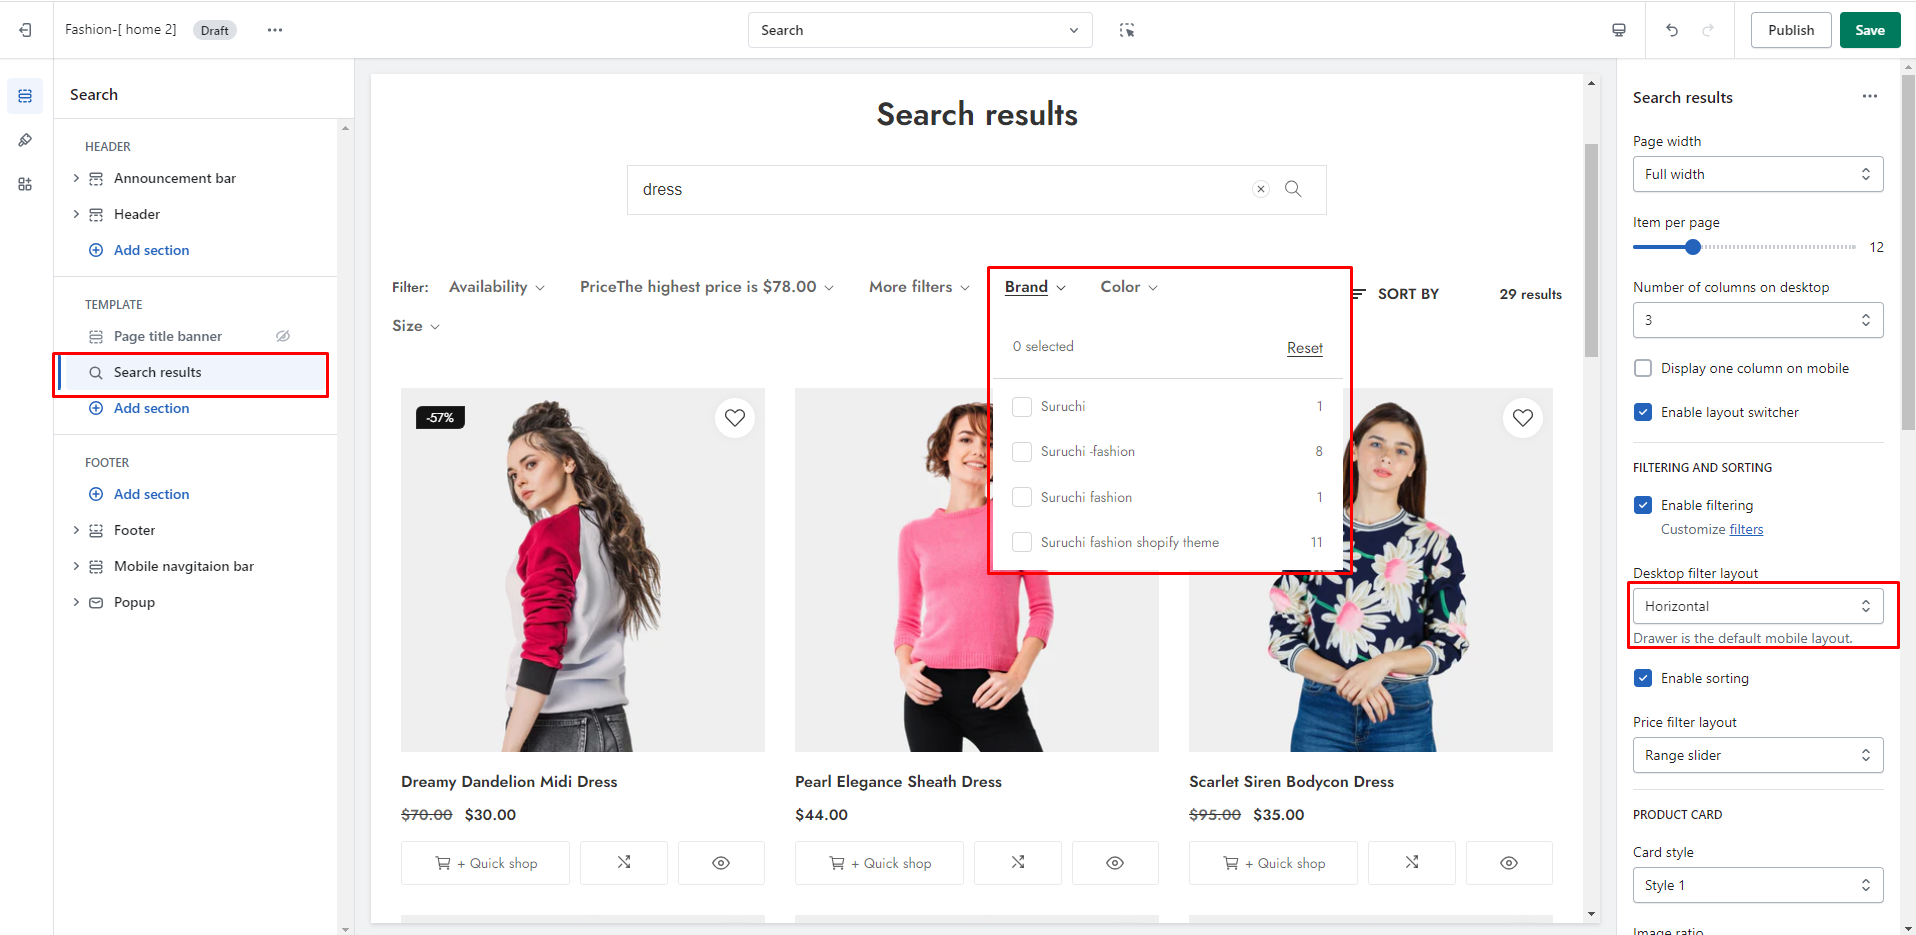The image size is (1916, 935).
Task: Open the Search template dropdown
Action: point(920,30)
